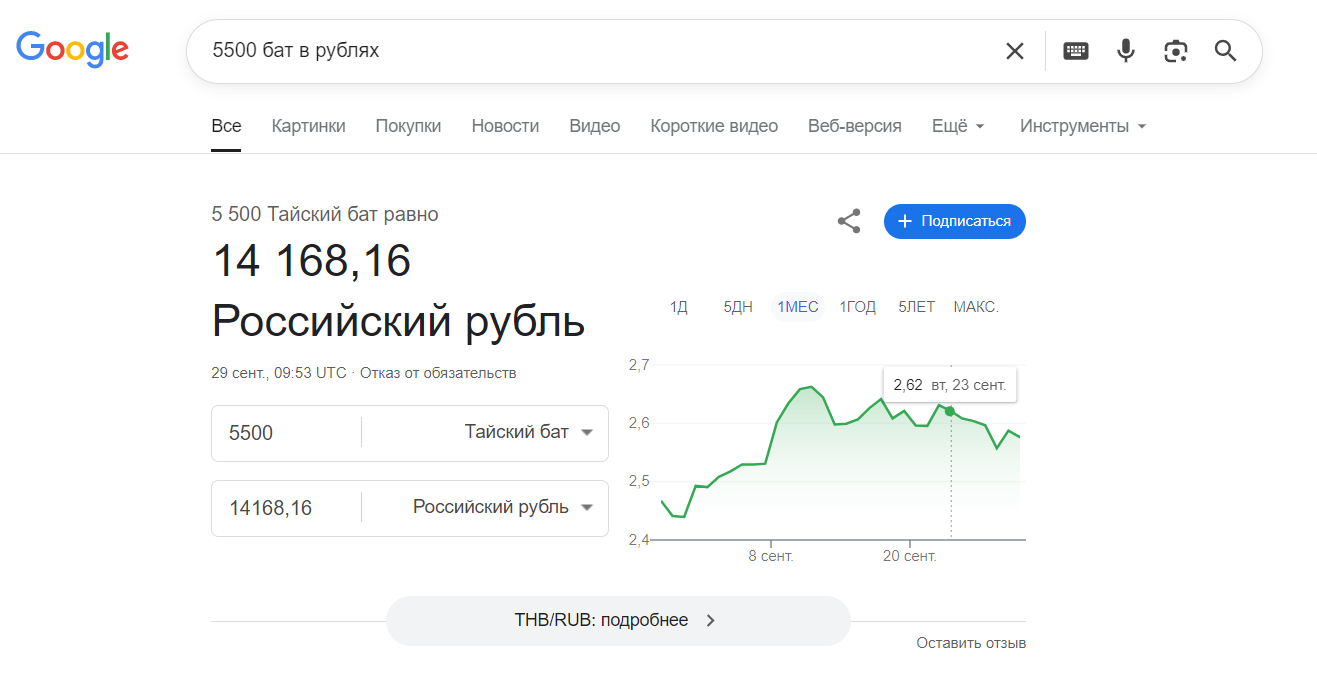Open THB/RUB: подробнее link
Image resolution: width=1317 pixels, height=688 pixels.
click(x=618, y=620)
